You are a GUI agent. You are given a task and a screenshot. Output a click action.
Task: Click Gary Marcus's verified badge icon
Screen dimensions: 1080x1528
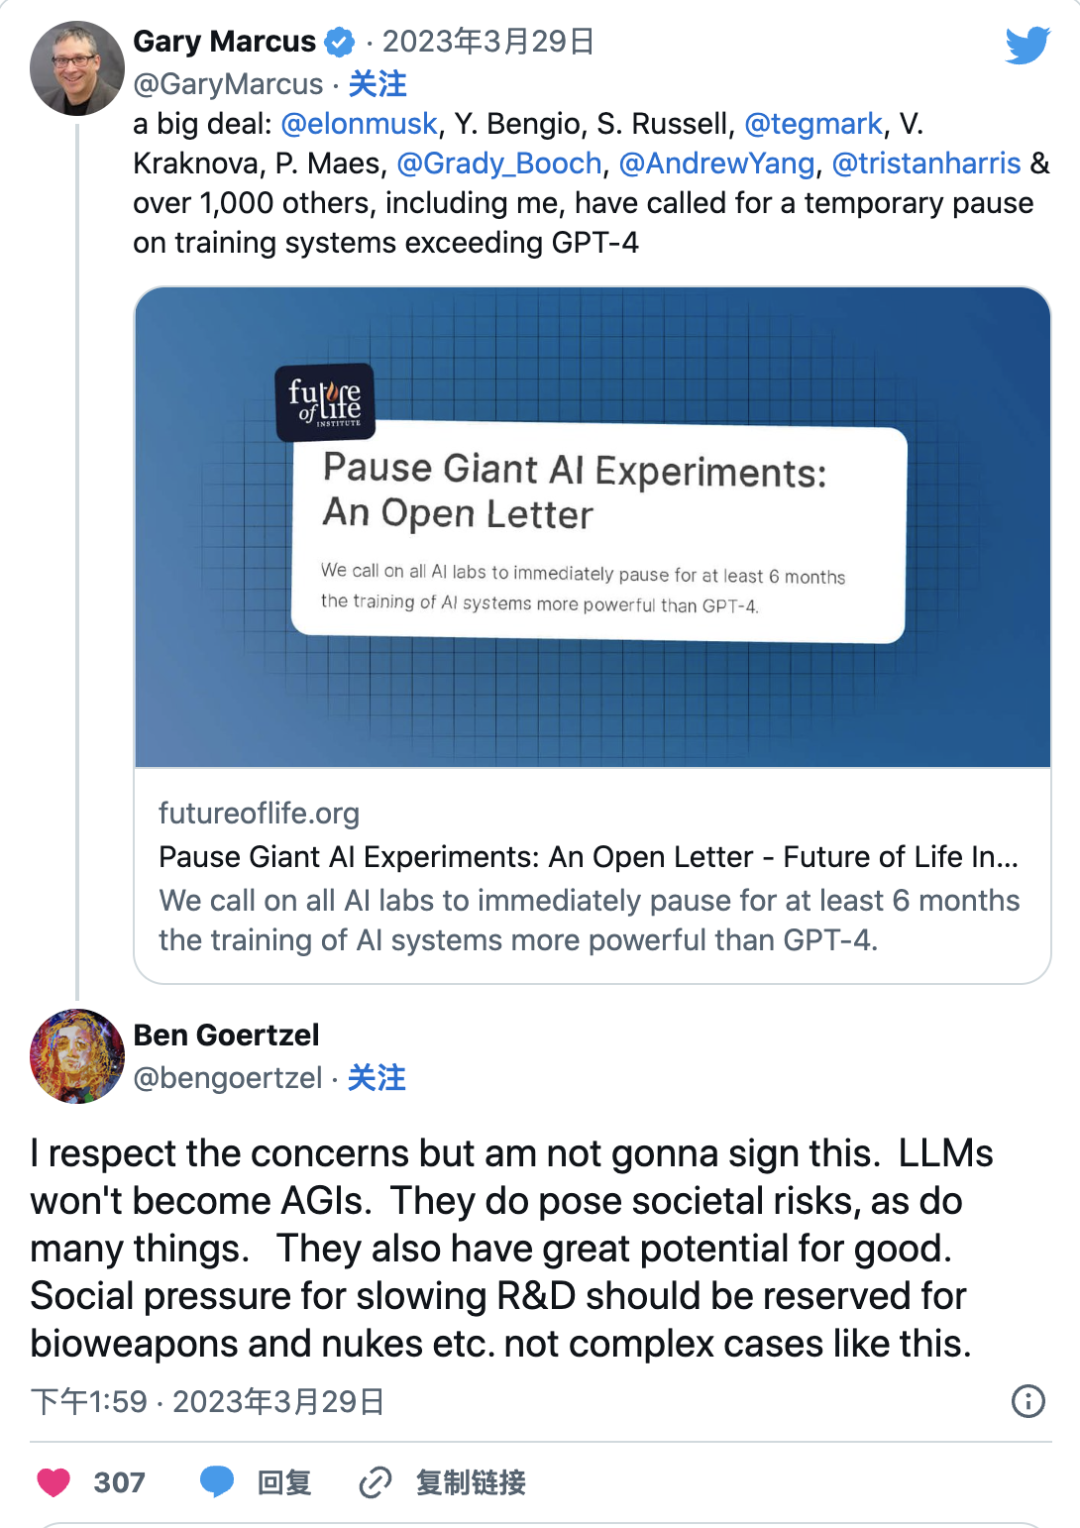click(340, 42)
